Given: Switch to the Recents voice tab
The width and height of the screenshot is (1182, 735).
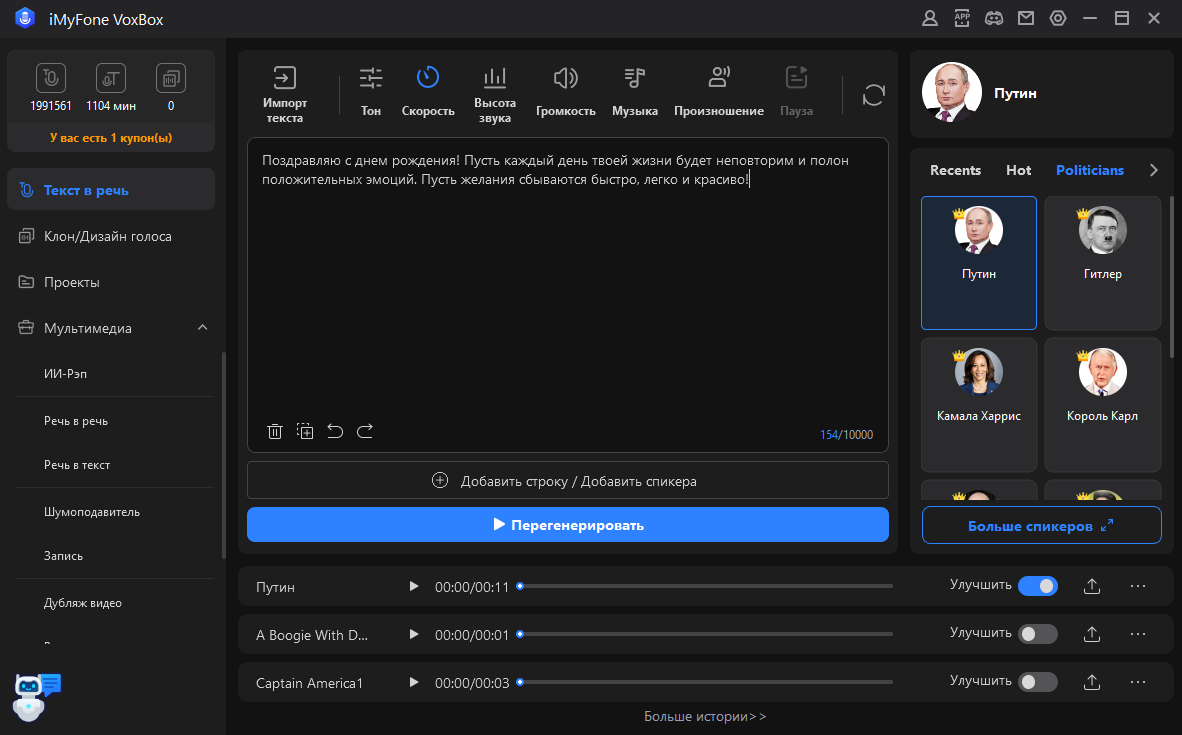Looking at the screenshot, I should [x=955, y=170].
